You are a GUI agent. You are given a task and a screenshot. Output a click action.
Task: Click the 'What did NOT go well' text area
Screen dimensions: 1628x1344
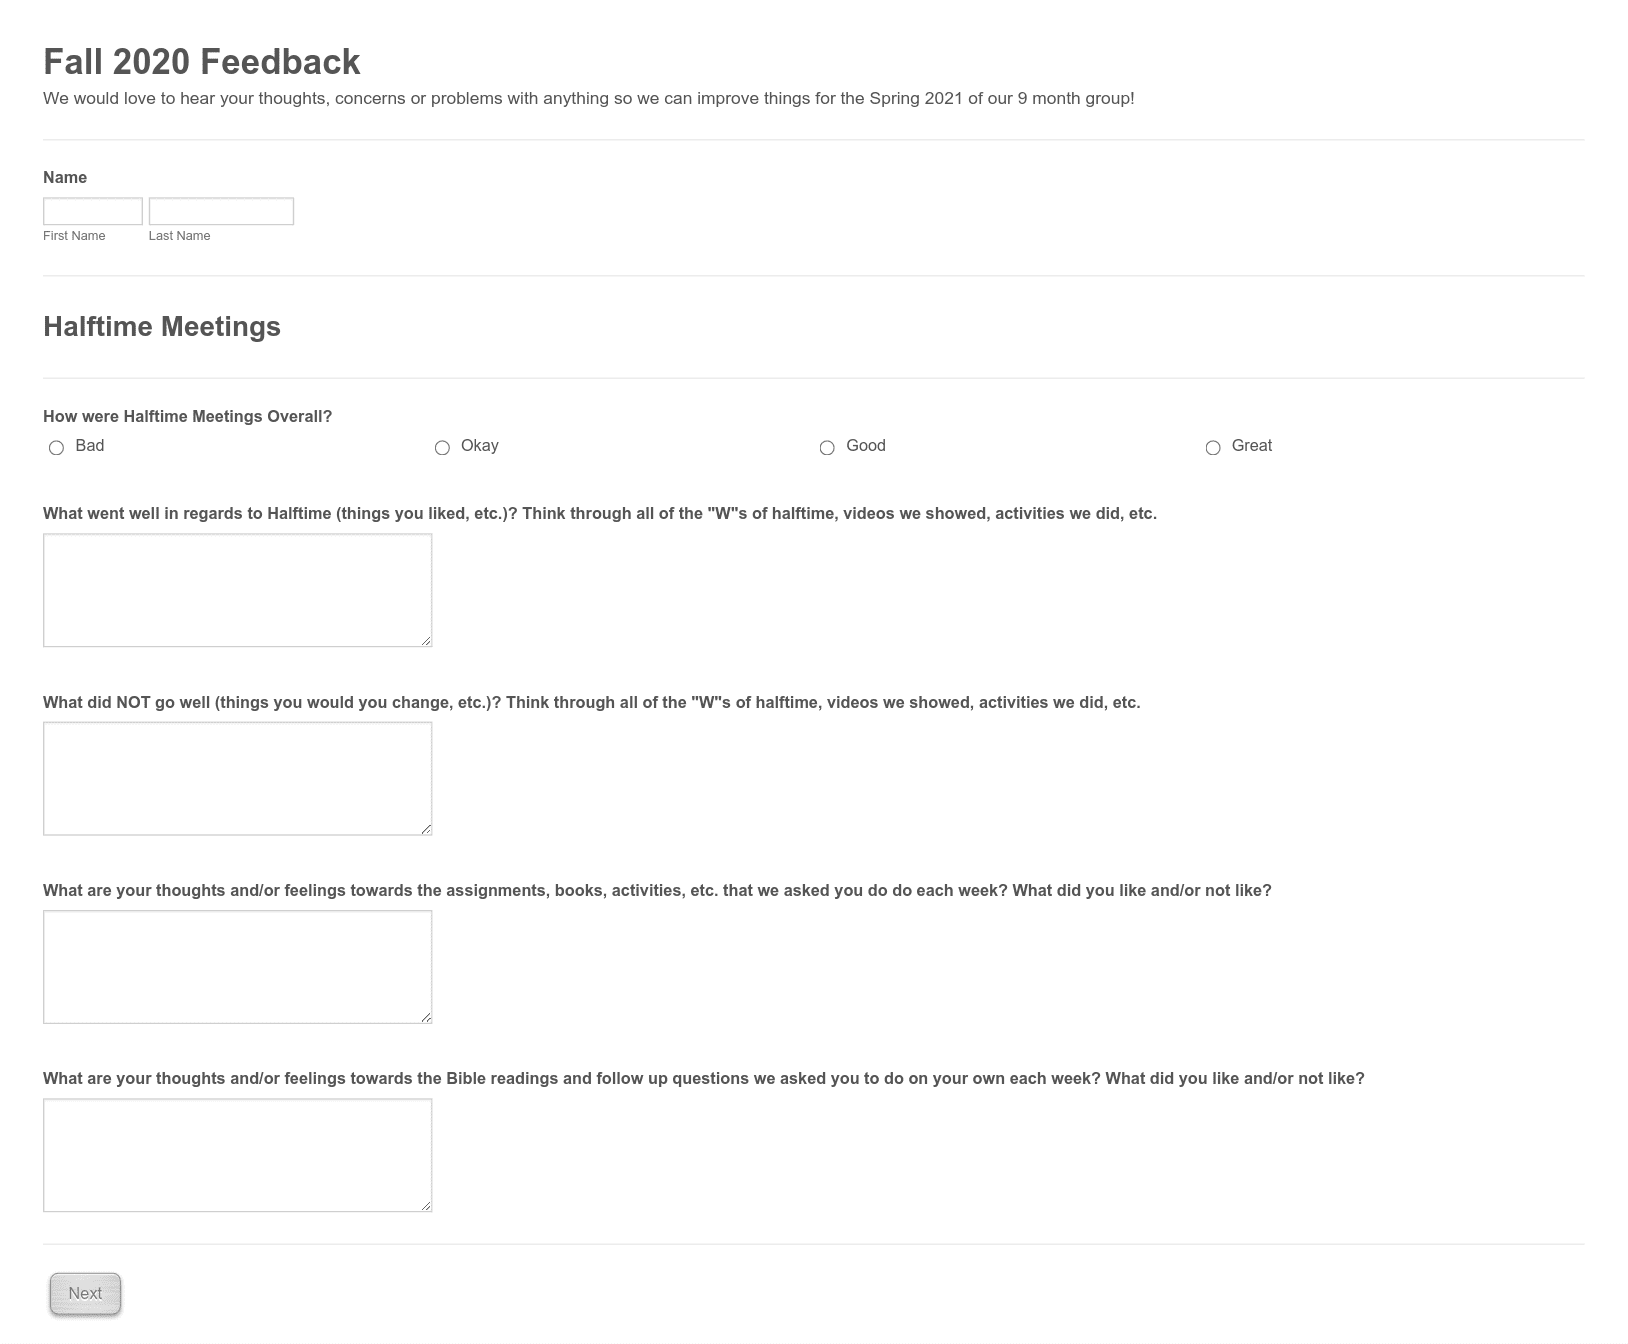pos(237,778)
